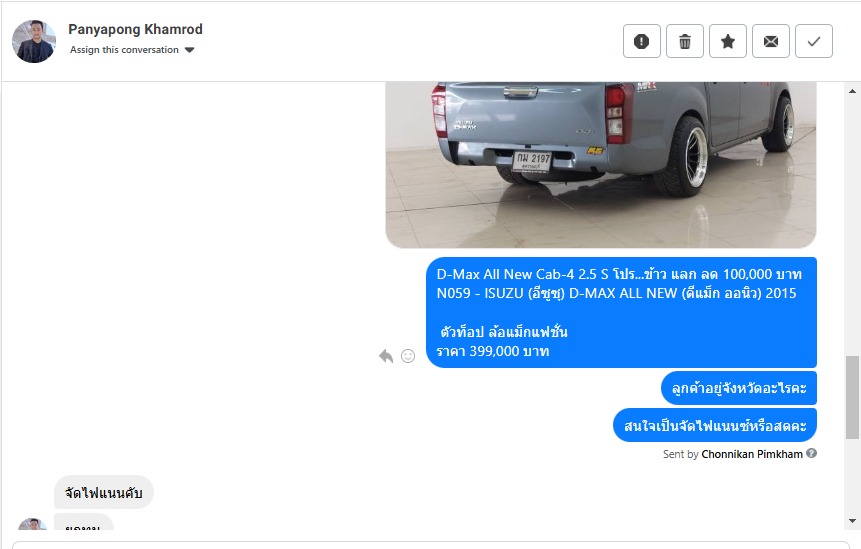Mark conversation as spam with exclamation icon
The height and width of the screenshot is (549, 861).
click(641, 41)
